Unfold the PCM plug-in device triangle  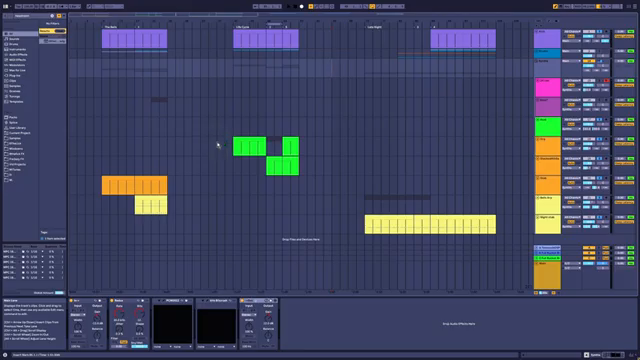click(159, 301)
